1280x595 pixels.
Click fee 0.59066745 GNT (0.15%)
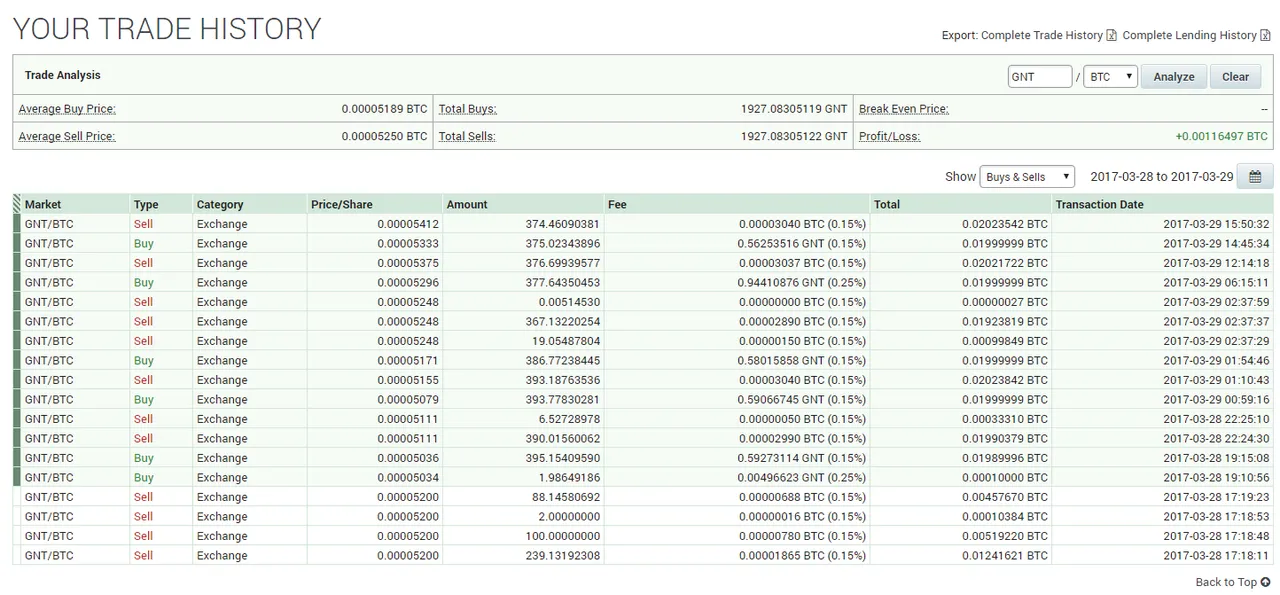point(802,400)
